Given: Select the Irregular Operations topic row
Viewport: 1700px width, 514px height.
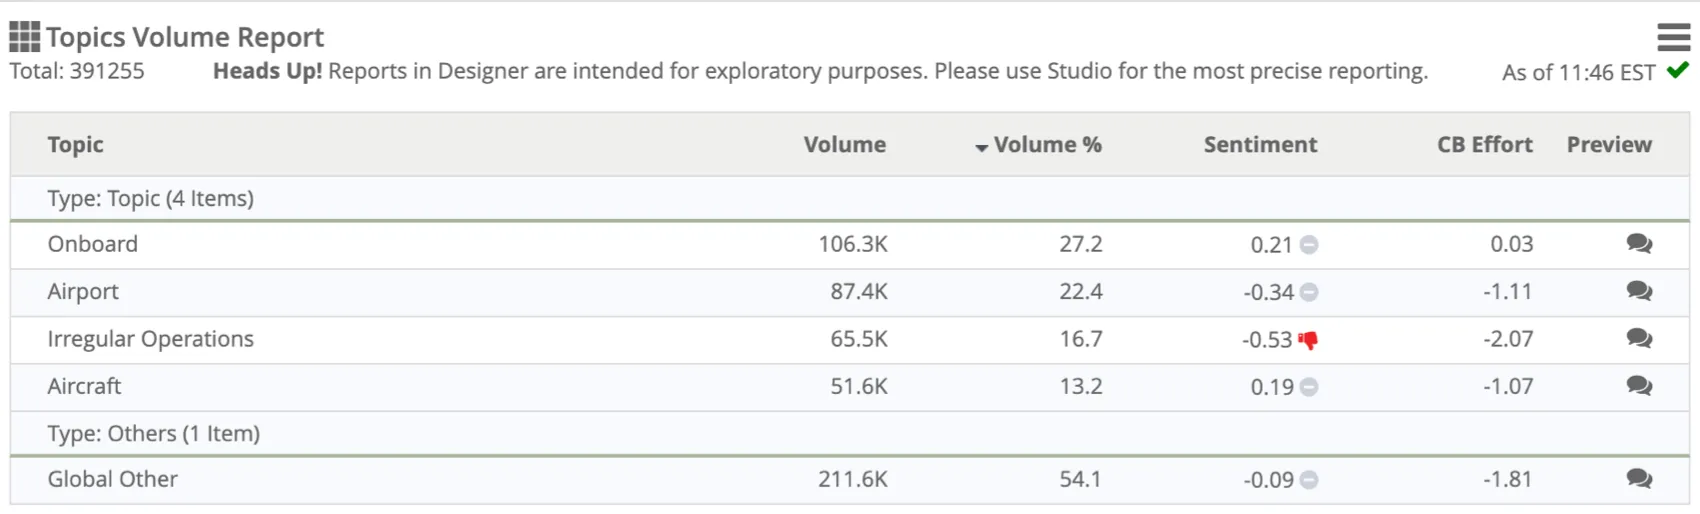Looking at the screenshot, I should tap(150, 339).
